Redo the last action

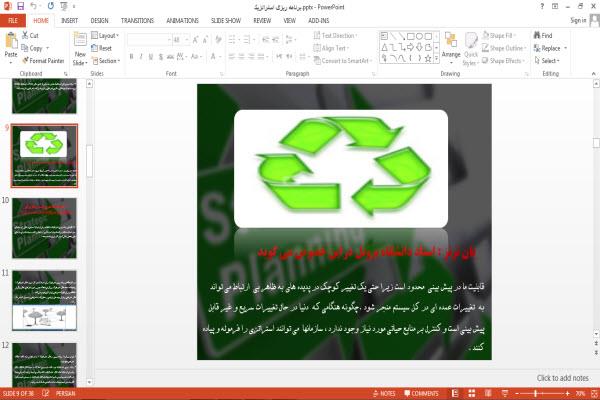tap(51, 6)
